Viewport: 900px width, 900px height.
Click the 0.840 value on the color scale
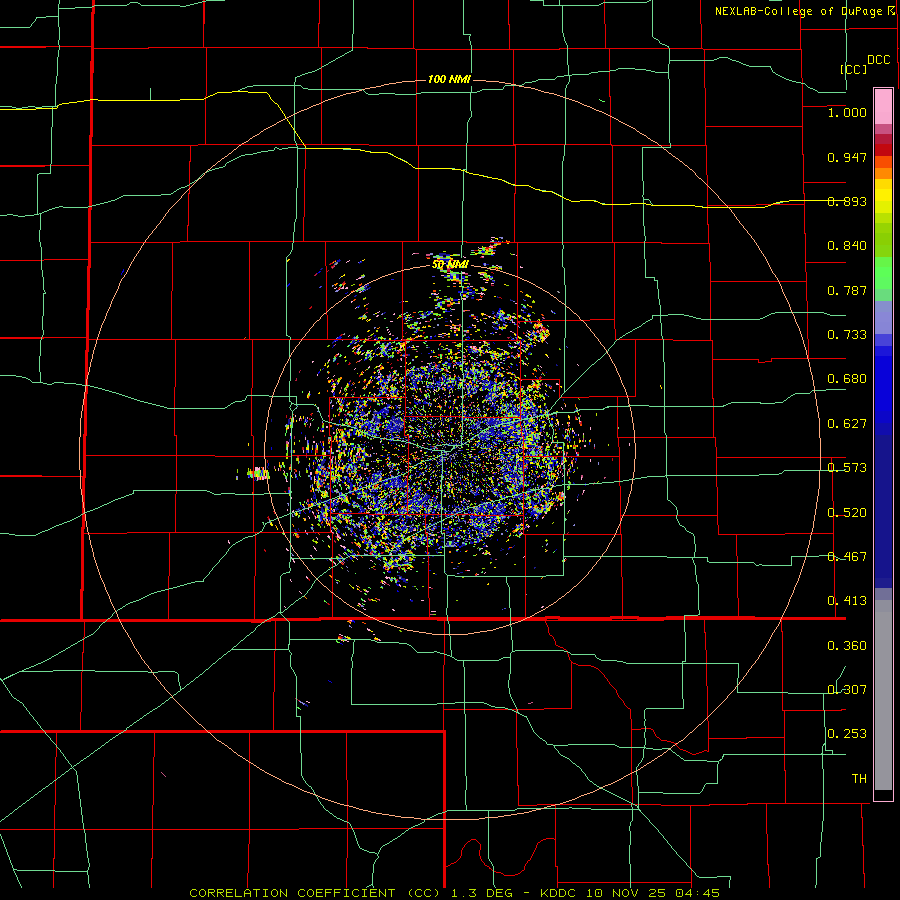(x=847, y=246)
